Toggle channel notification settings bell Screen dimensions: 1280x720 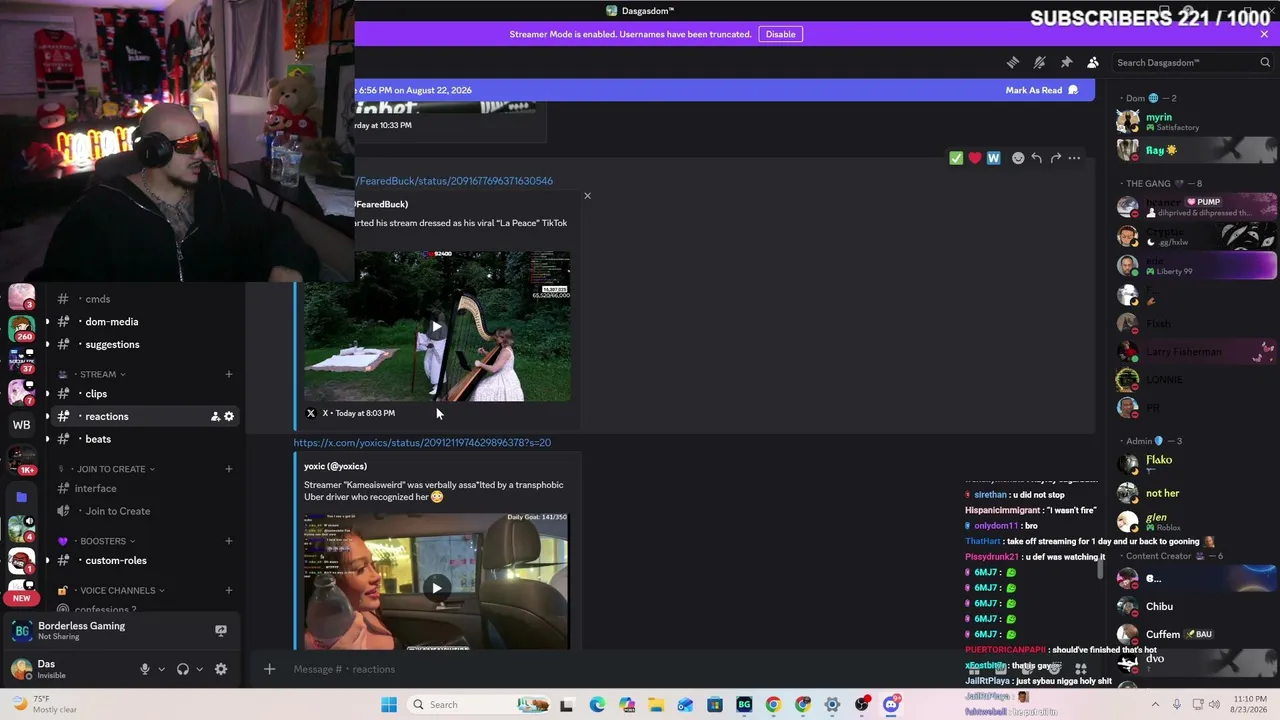pyautogui.click(x=1040, y=62)
